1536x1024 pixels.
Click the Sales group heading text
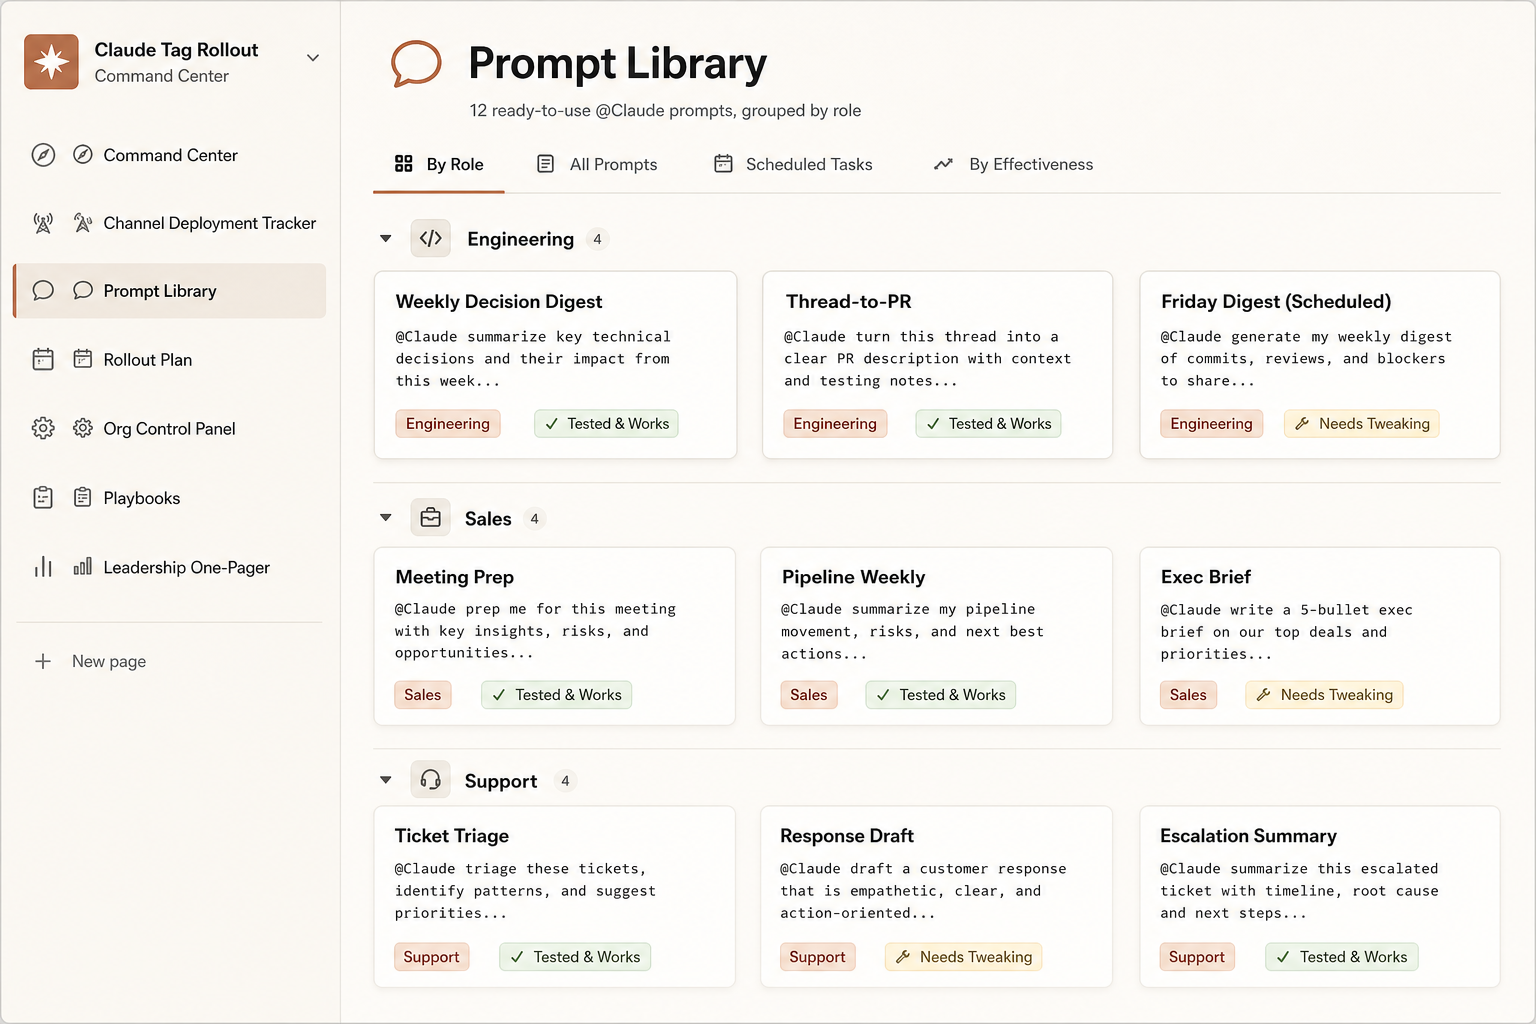(x=488, y=519)
